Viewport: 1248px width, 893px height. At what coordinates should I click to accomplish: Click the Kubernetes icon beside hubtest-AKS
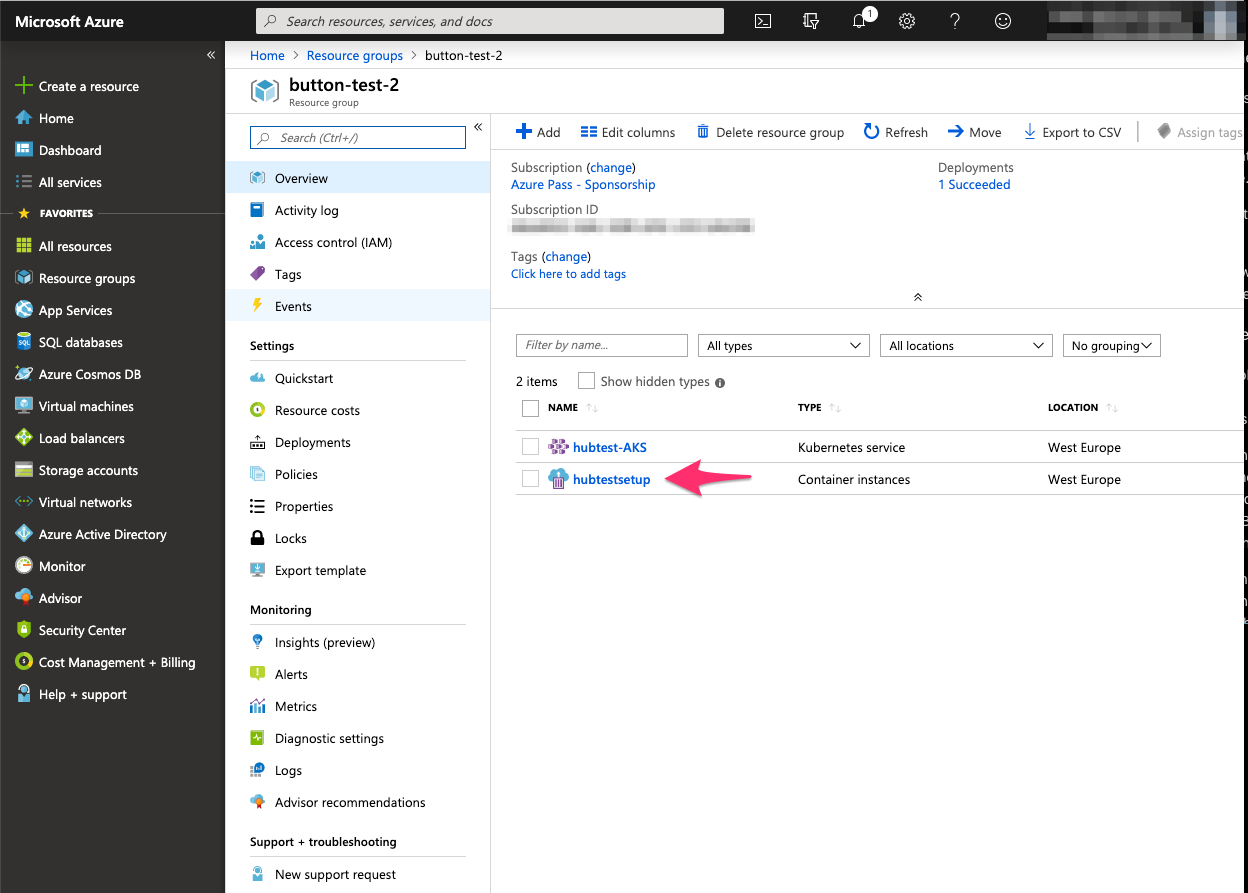click(x=558, y=447)
